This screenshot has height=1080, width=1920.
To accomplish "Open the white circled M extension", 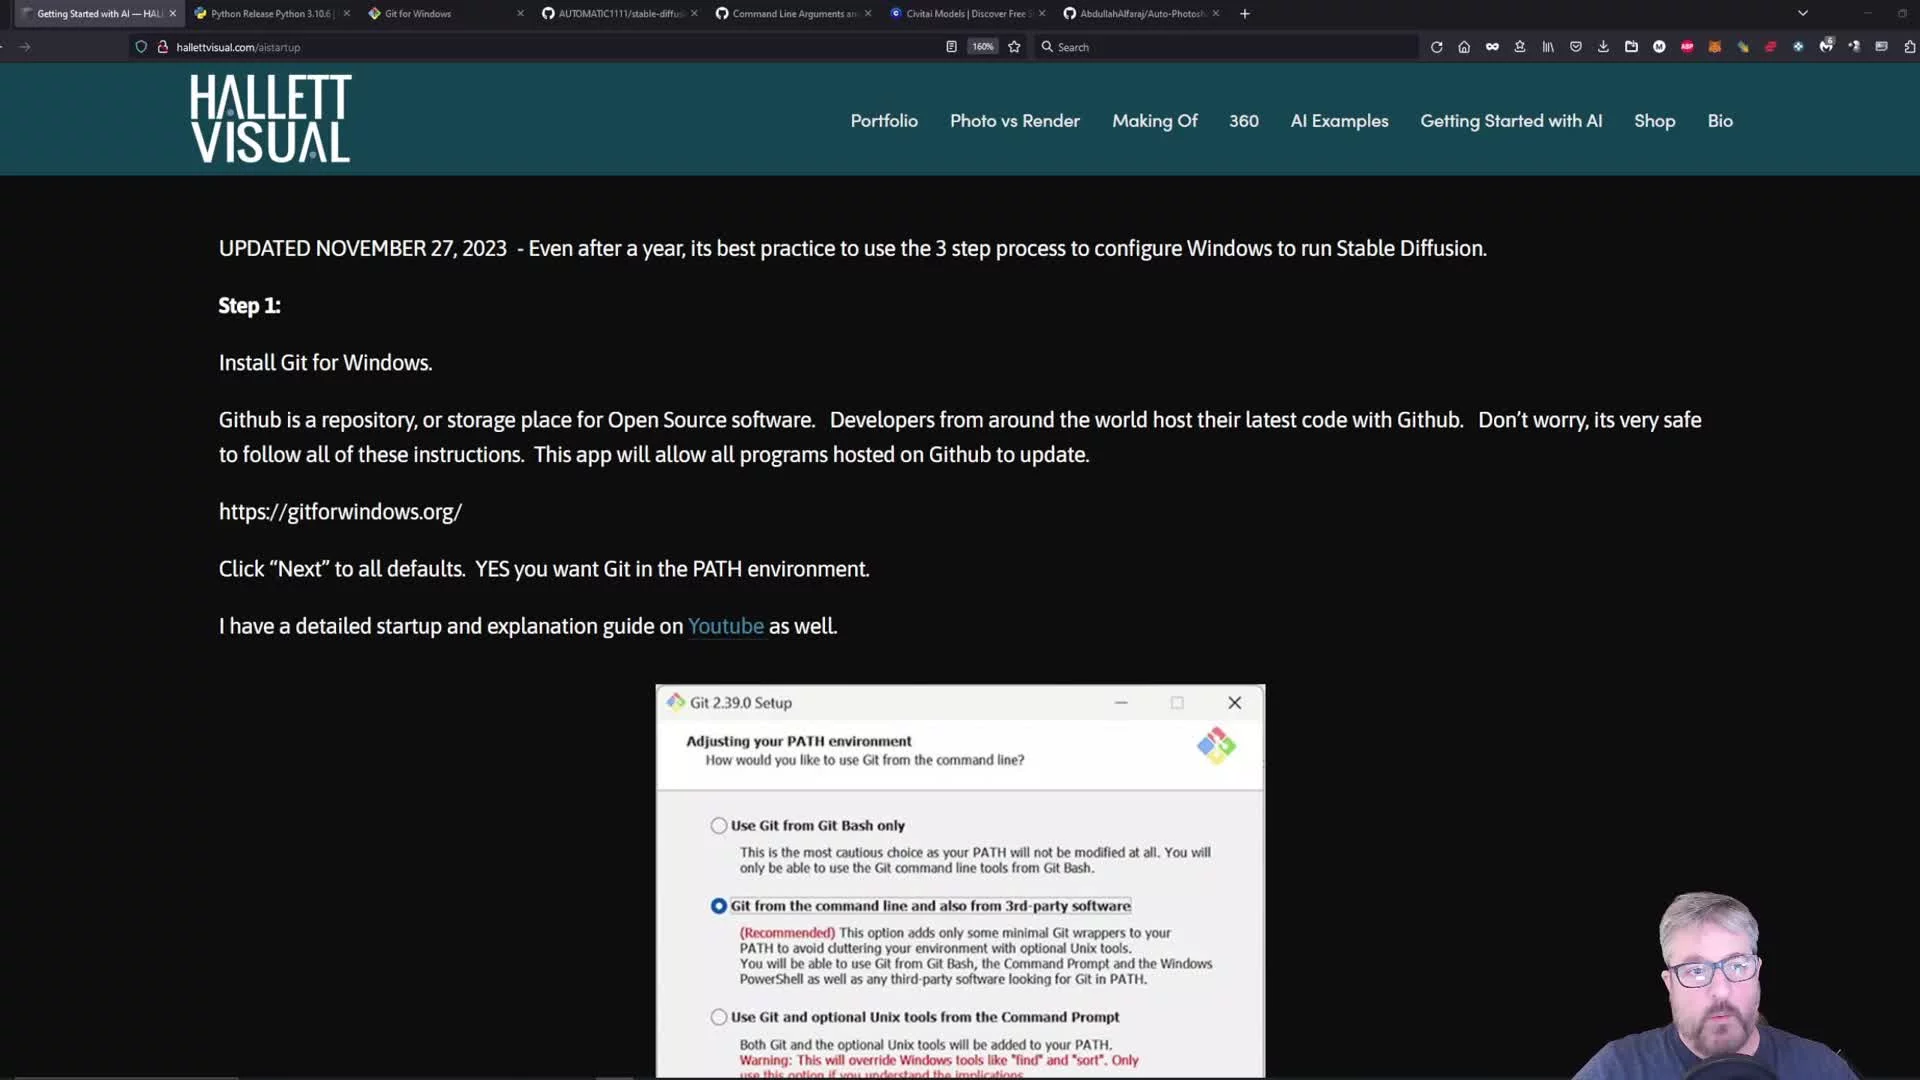I will [x=1659, y=47].
